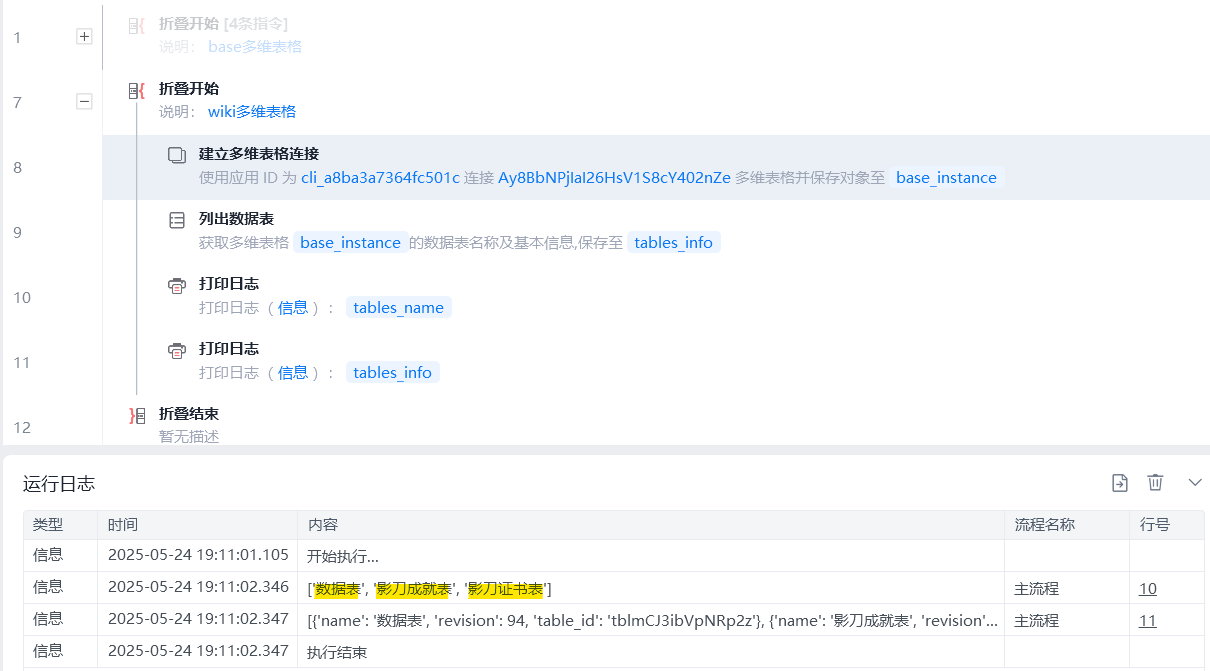This screenshot has width=1210, height=671.
Task: Click the tables_info variable in line 9
Action: 673,243
